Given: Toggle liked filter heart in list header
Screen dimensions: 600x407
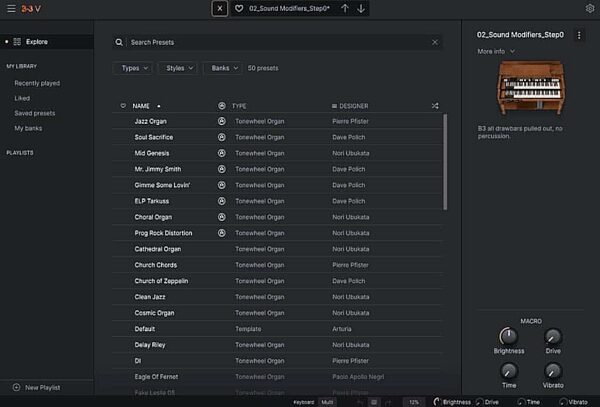Looking at the screenshot, I should click(x=123, y=106).
